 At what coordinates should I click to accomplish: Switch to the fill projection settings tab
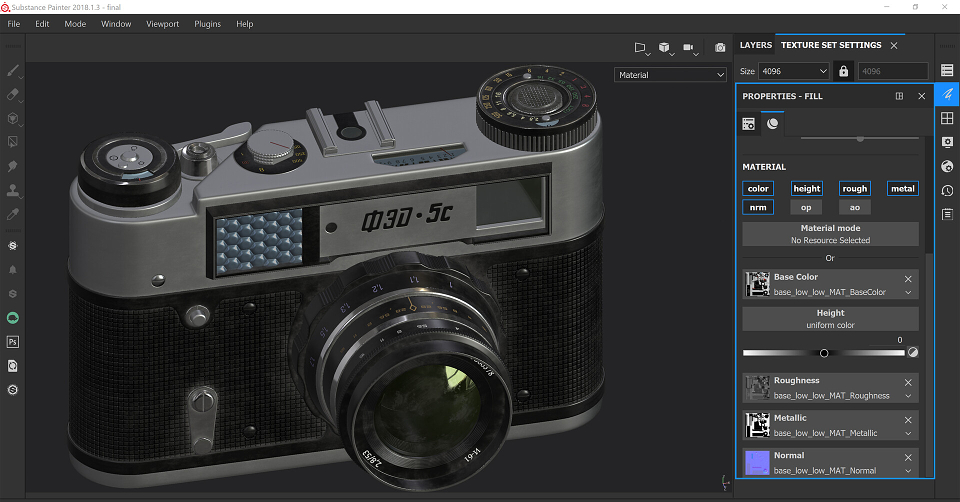(748, 124)
